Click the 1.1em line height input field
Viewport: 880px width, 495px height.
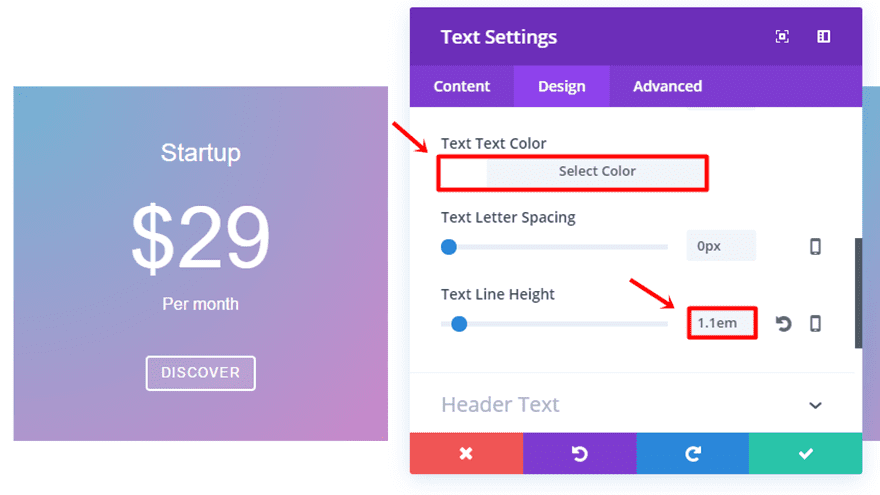(x=720, y=324)
